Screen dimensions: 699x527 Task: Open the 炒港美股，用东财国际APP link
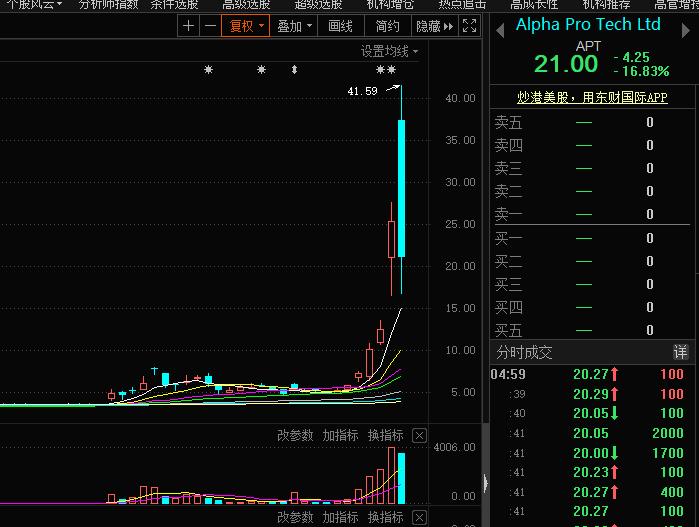[x=592, y=97]
